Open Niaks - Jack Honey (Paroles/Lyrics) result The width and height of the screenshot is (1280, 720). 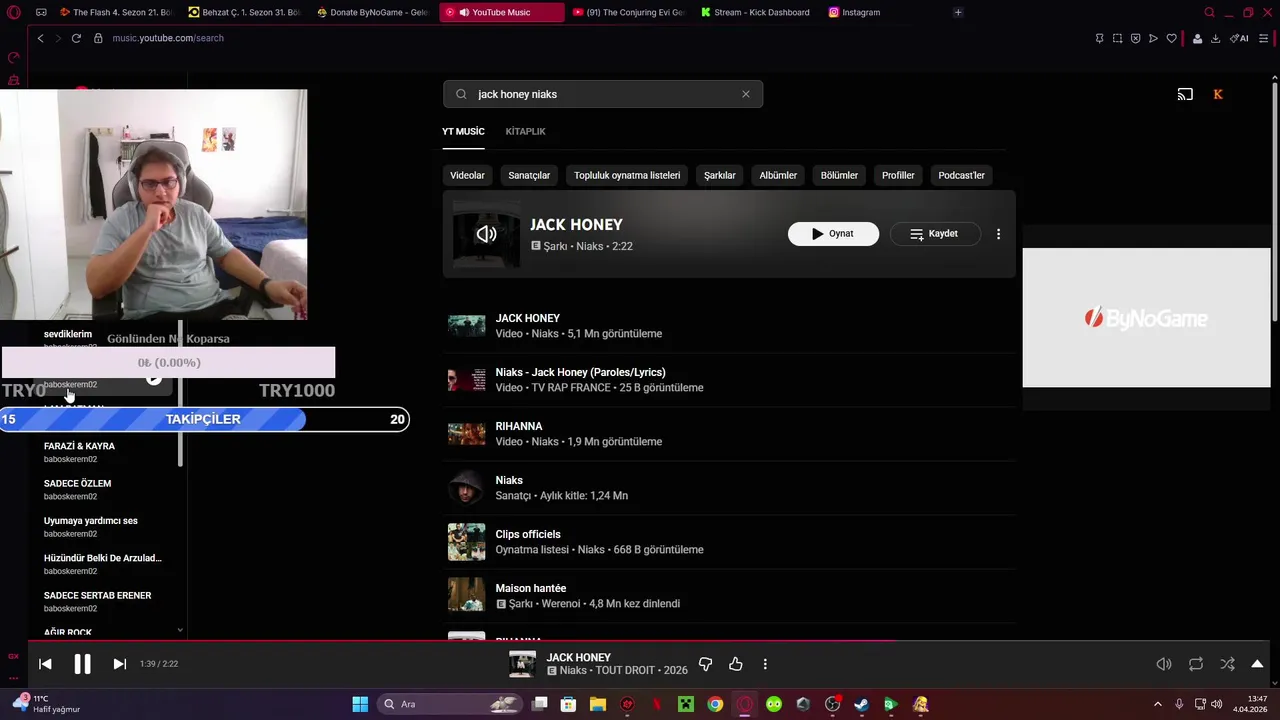tap(729, 380)
